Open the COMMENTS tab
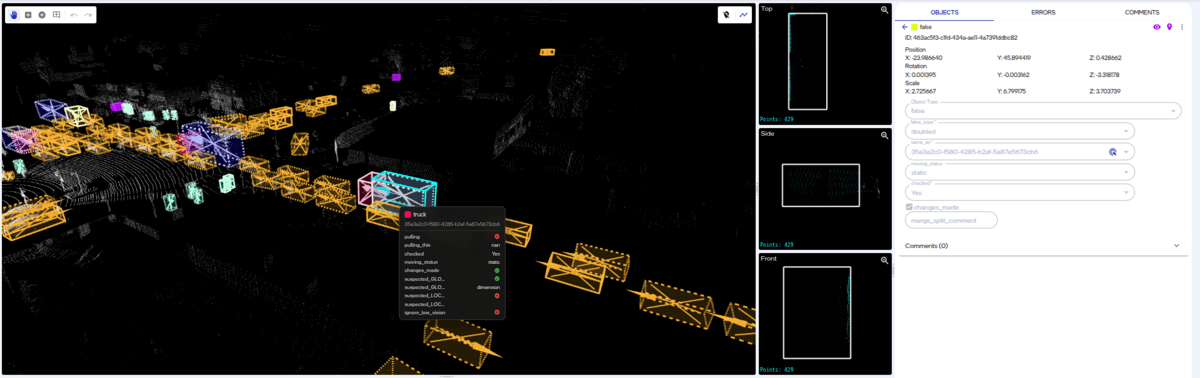 pyautogui.click(x=1141, y=12)
